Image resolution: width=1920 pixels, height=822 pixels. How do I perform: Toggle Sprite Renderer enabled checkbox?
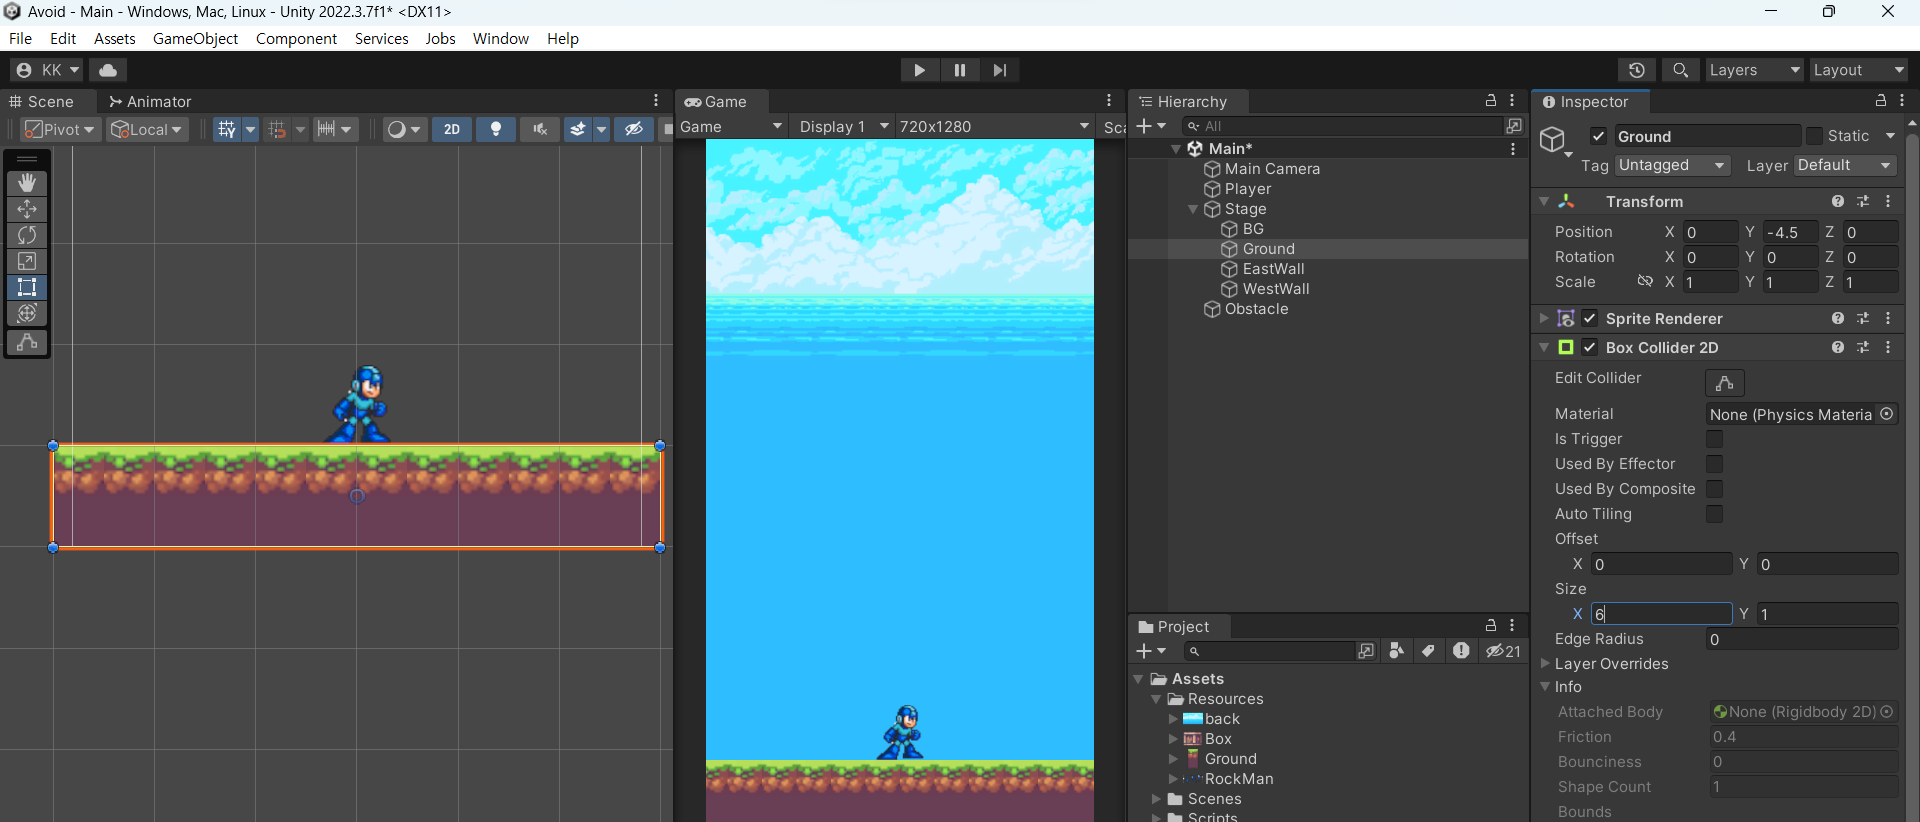(x=1590, y=318)
